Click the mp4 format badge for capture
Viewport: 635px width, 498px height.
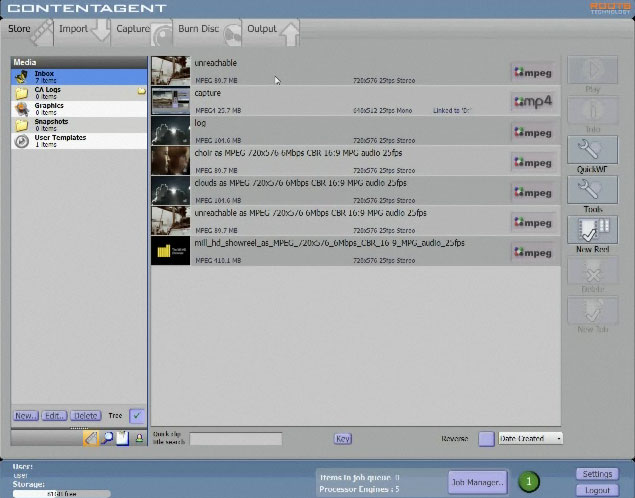pos(532,101)
